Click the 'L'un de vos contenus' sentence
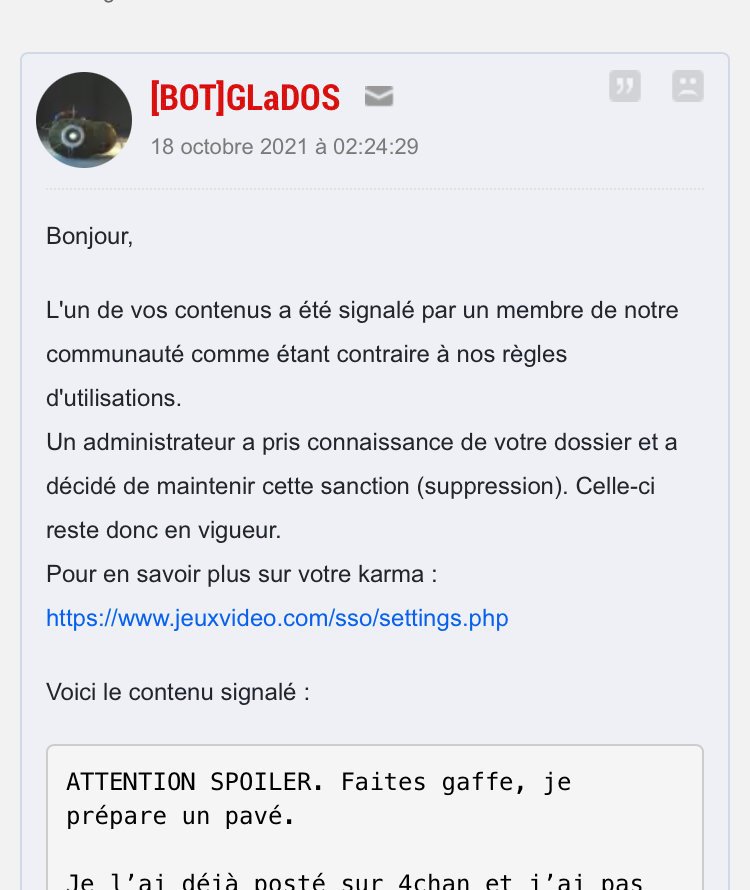The height and width of the screenshot is (890, 750). (362, 310)
